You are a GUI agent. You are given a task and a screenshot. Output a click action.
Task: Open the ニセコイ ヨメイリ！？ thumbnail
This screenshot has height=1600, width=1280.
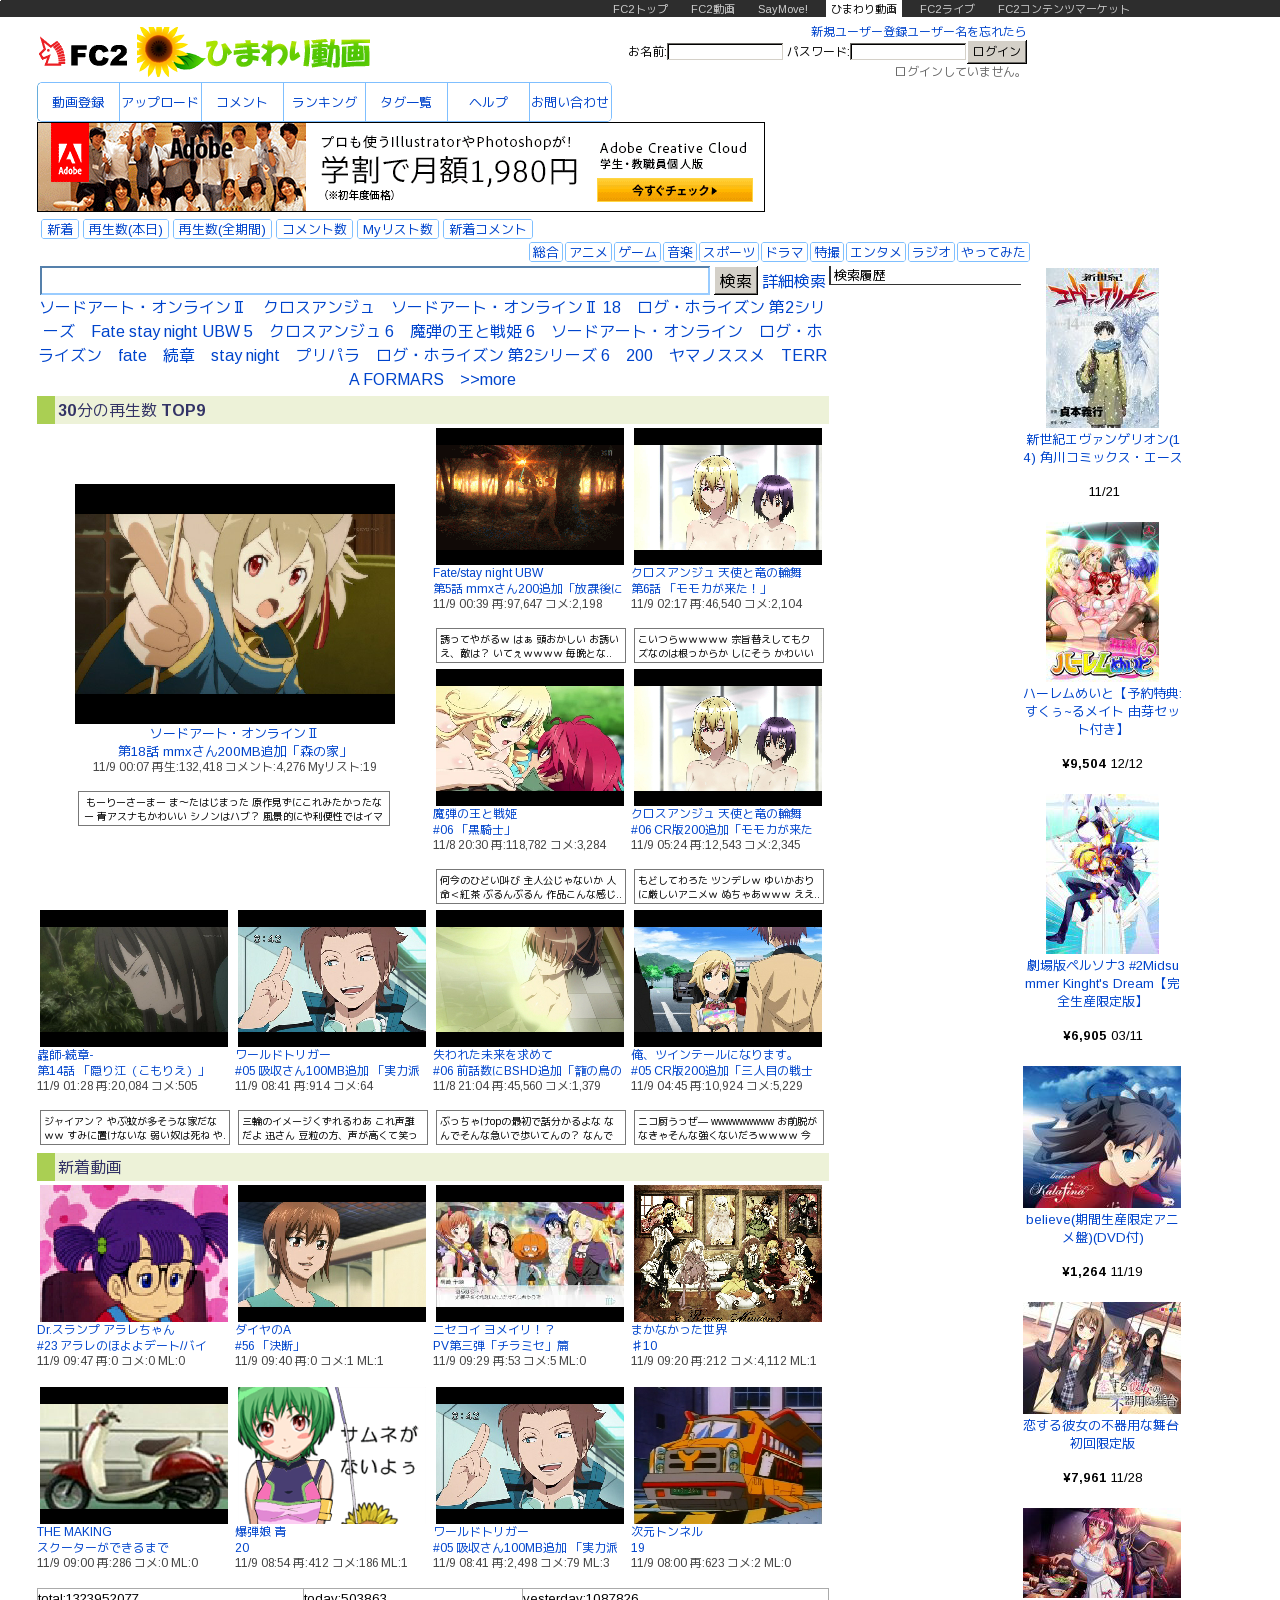pyautogui.click(x=530, y=1254)
